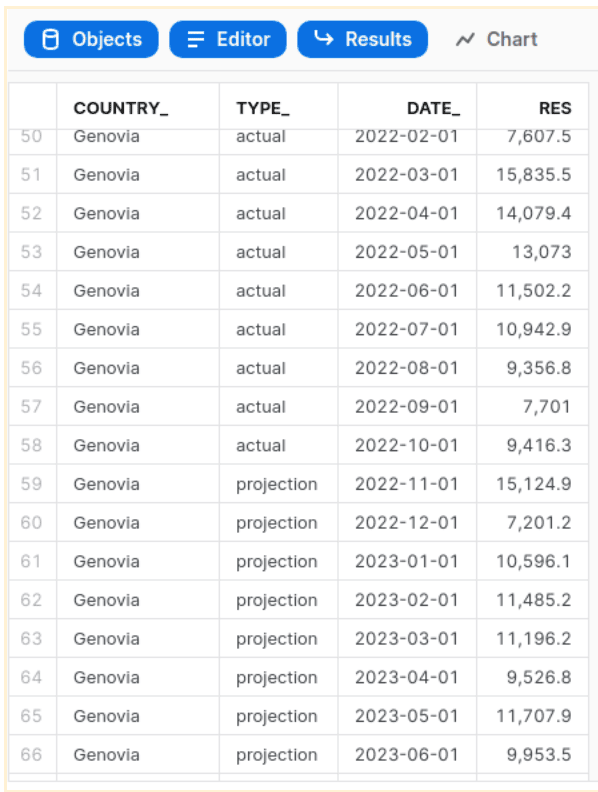The height and width of the screenshot is (792, 598).
Task: Click the lines icon in Editor button
Action: (195, 39)
